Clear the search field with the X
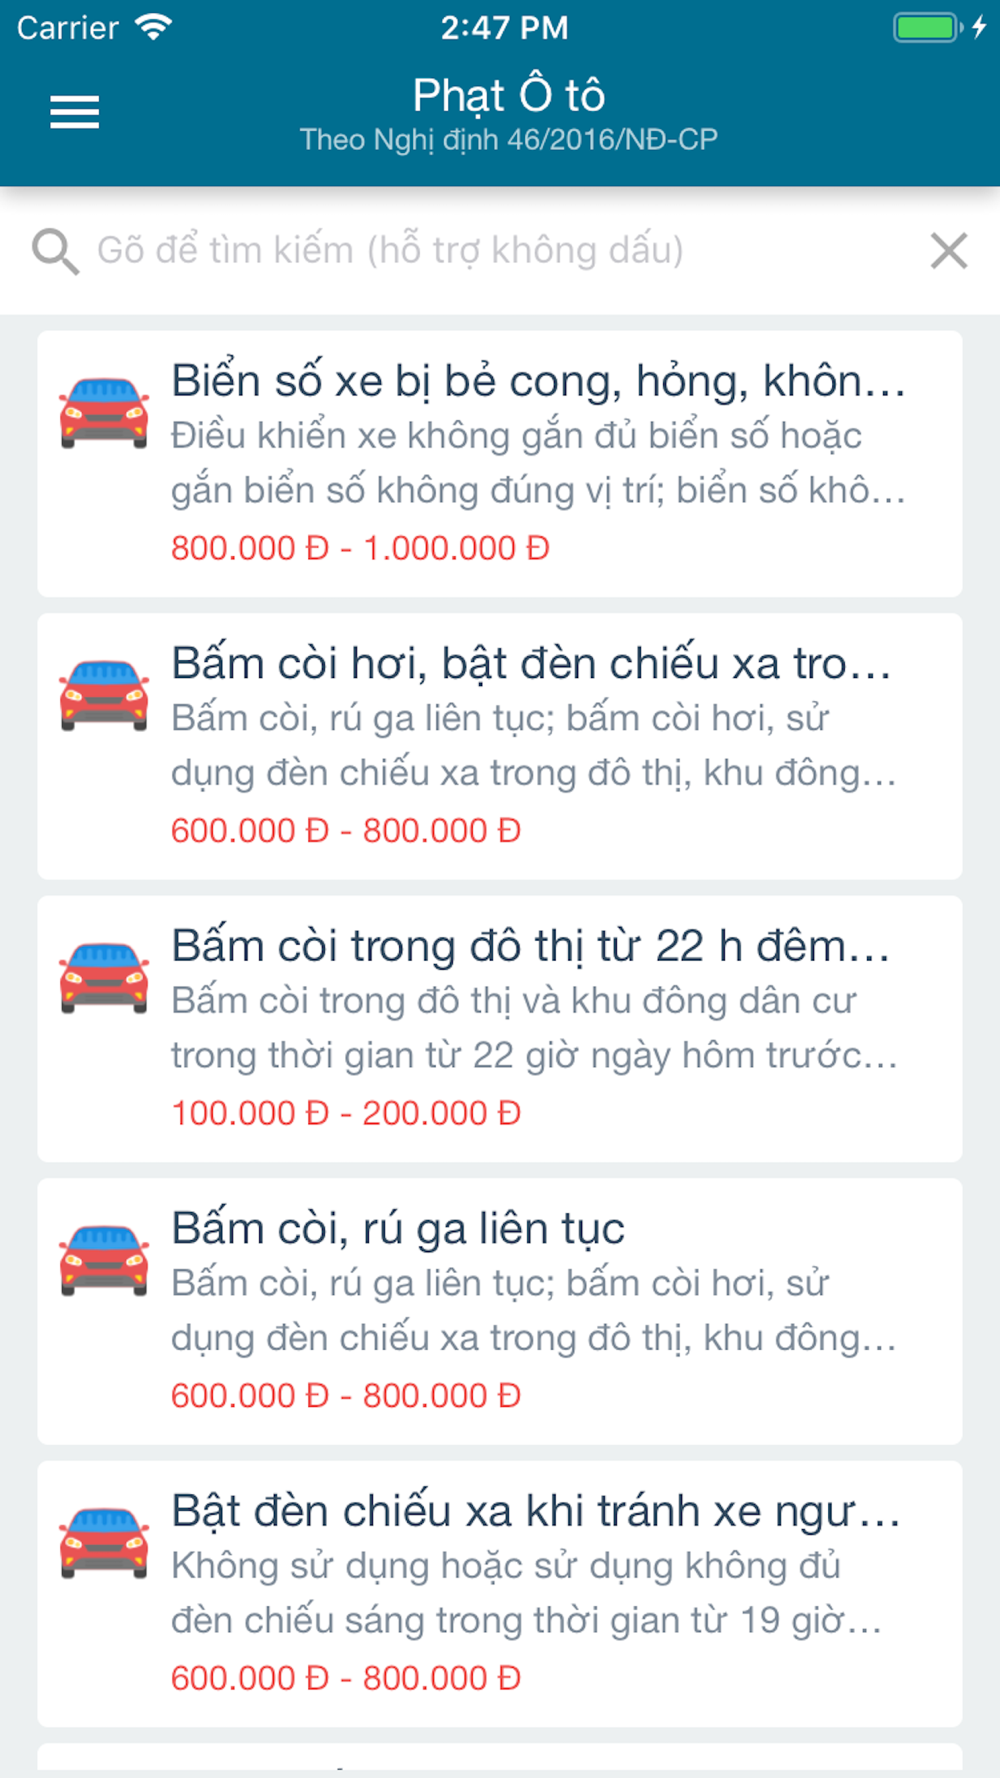The width and height of the screenshot is (1000, 1778). click(x=949, y=251)
